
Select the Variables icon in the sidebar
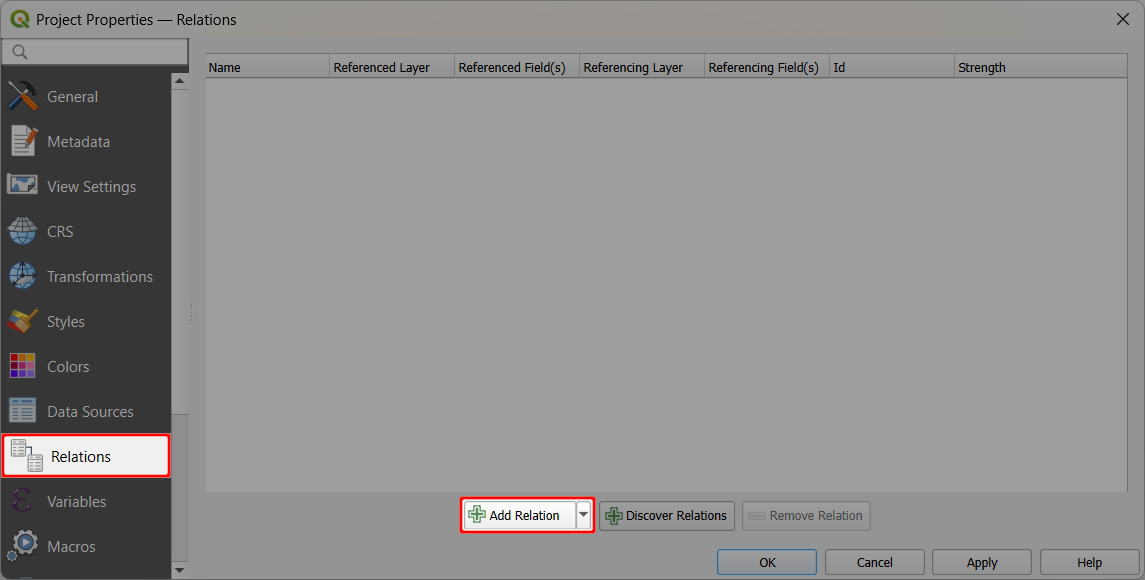(x=24, y=501)
